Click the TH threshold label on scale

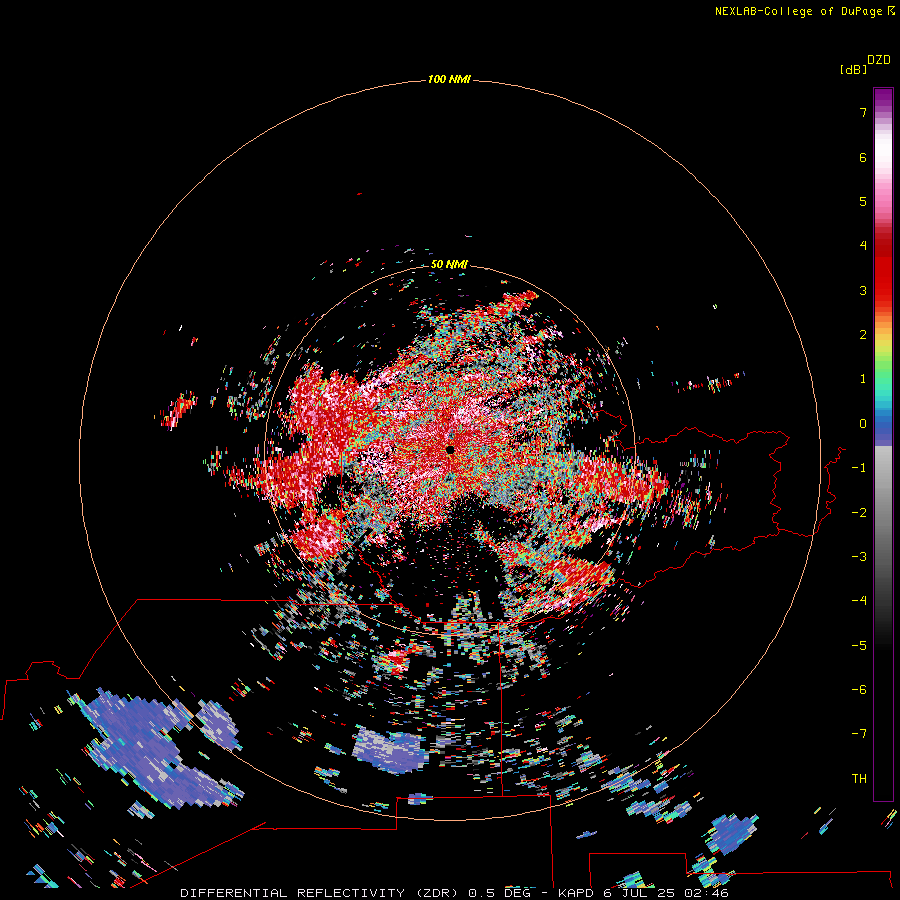coord(859,779)
